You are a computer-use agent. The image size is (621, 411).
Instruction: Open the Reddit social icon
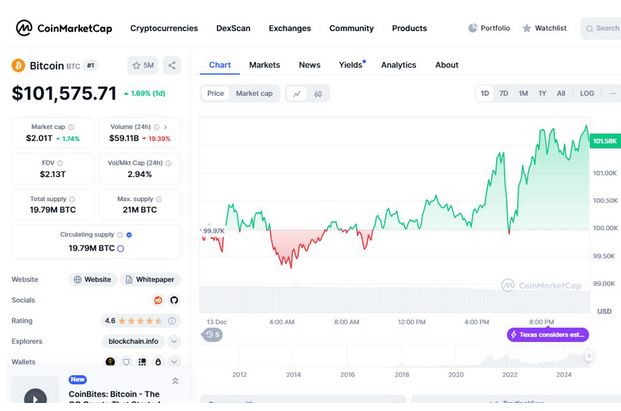click(x=157, y=300)
